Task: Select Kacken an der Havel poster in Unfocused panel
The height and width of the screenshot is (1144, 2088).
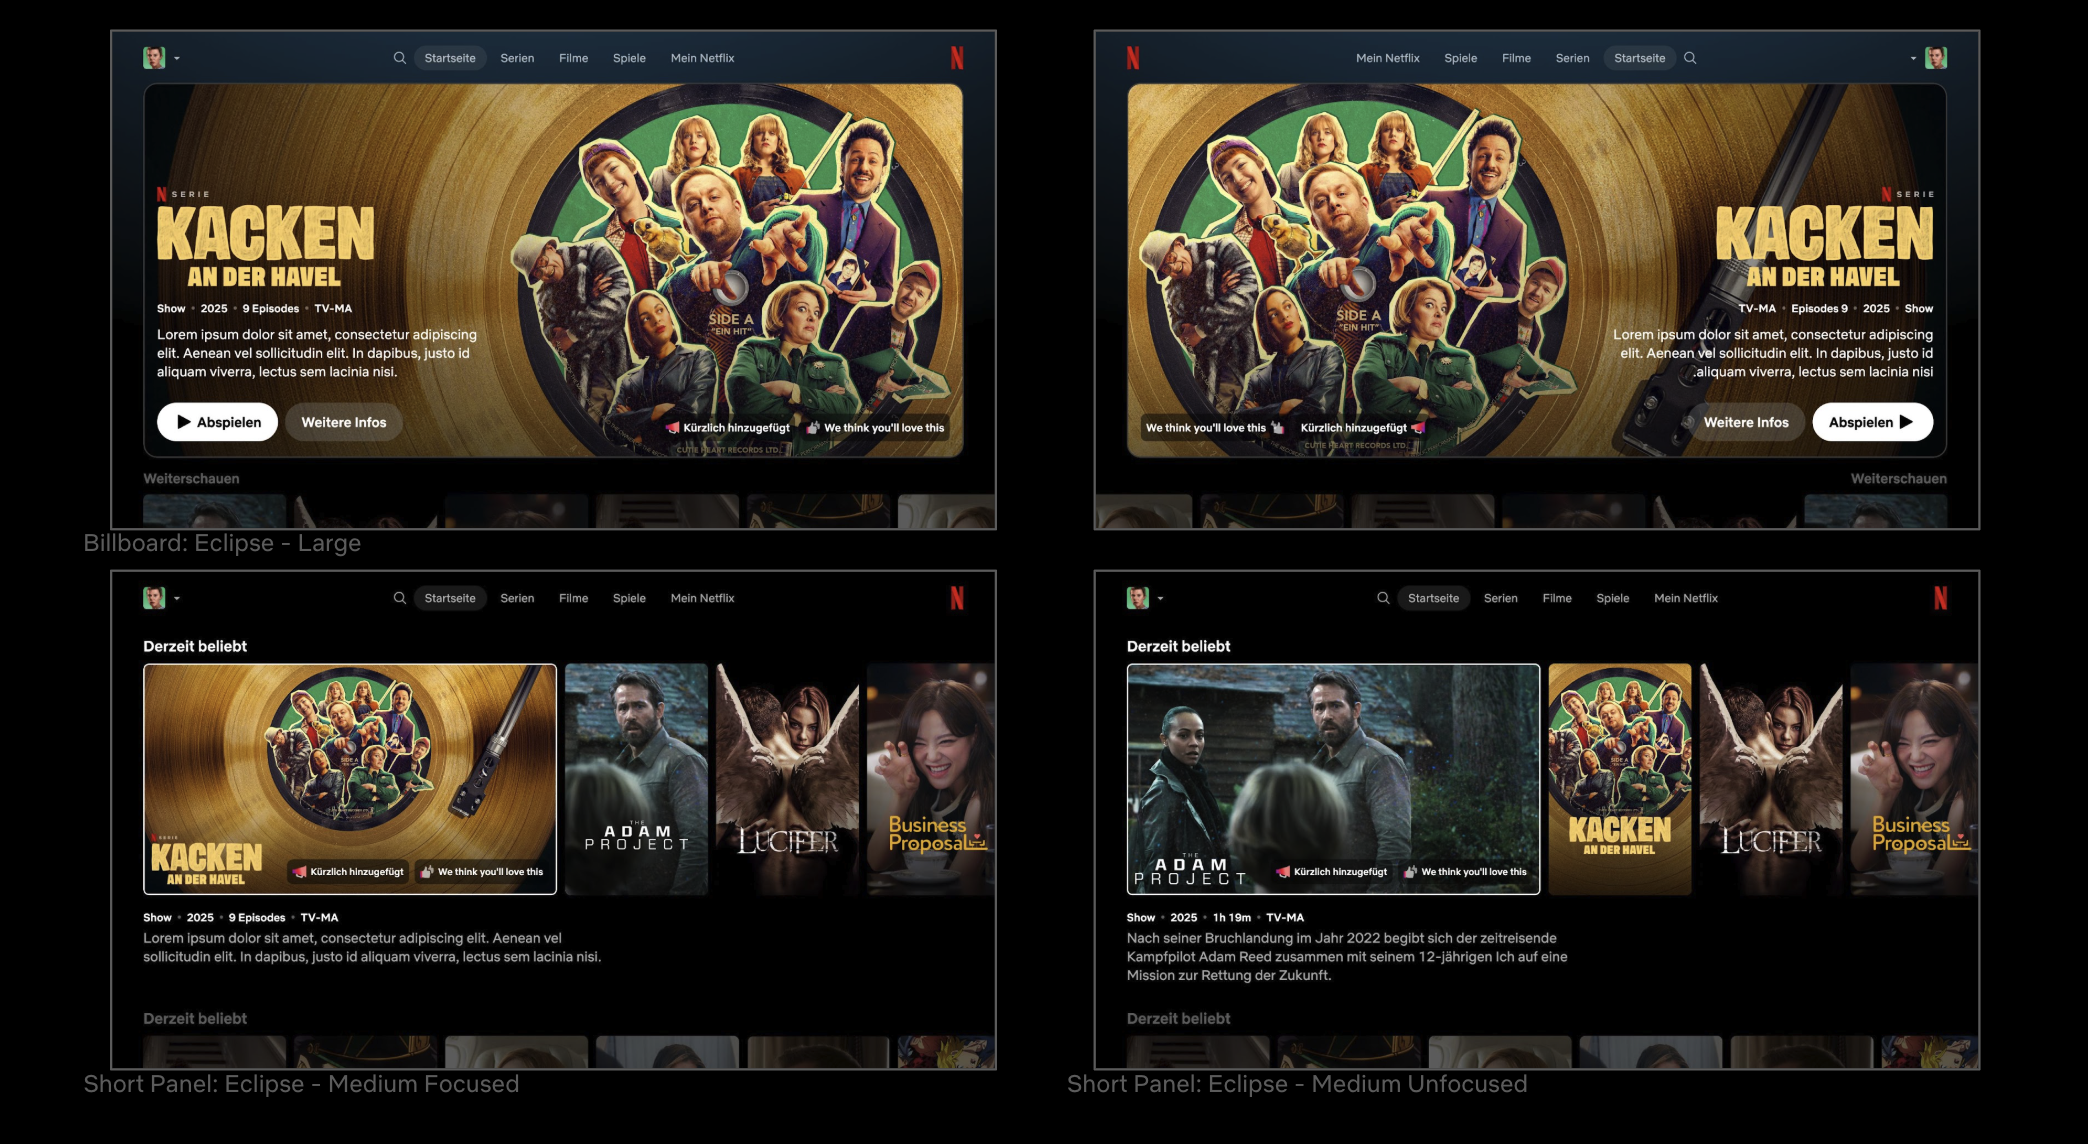Action: (x=1620, y=779)
